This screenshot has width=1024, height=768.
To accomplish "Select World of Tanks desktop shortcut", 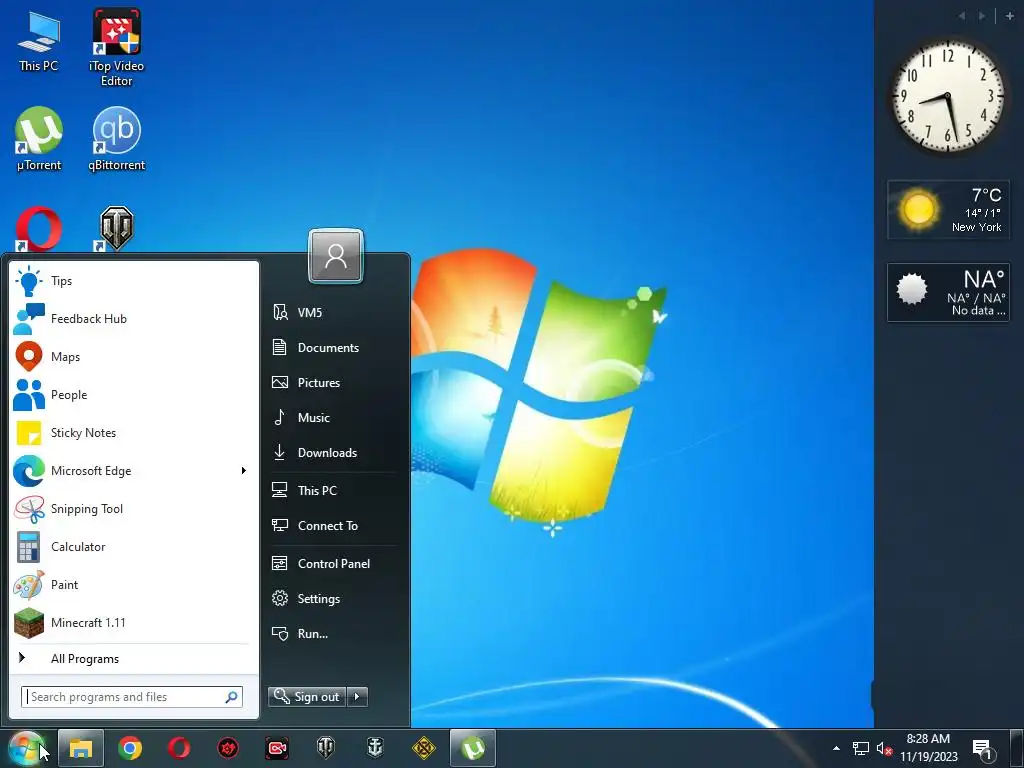I will coord(117,229).
